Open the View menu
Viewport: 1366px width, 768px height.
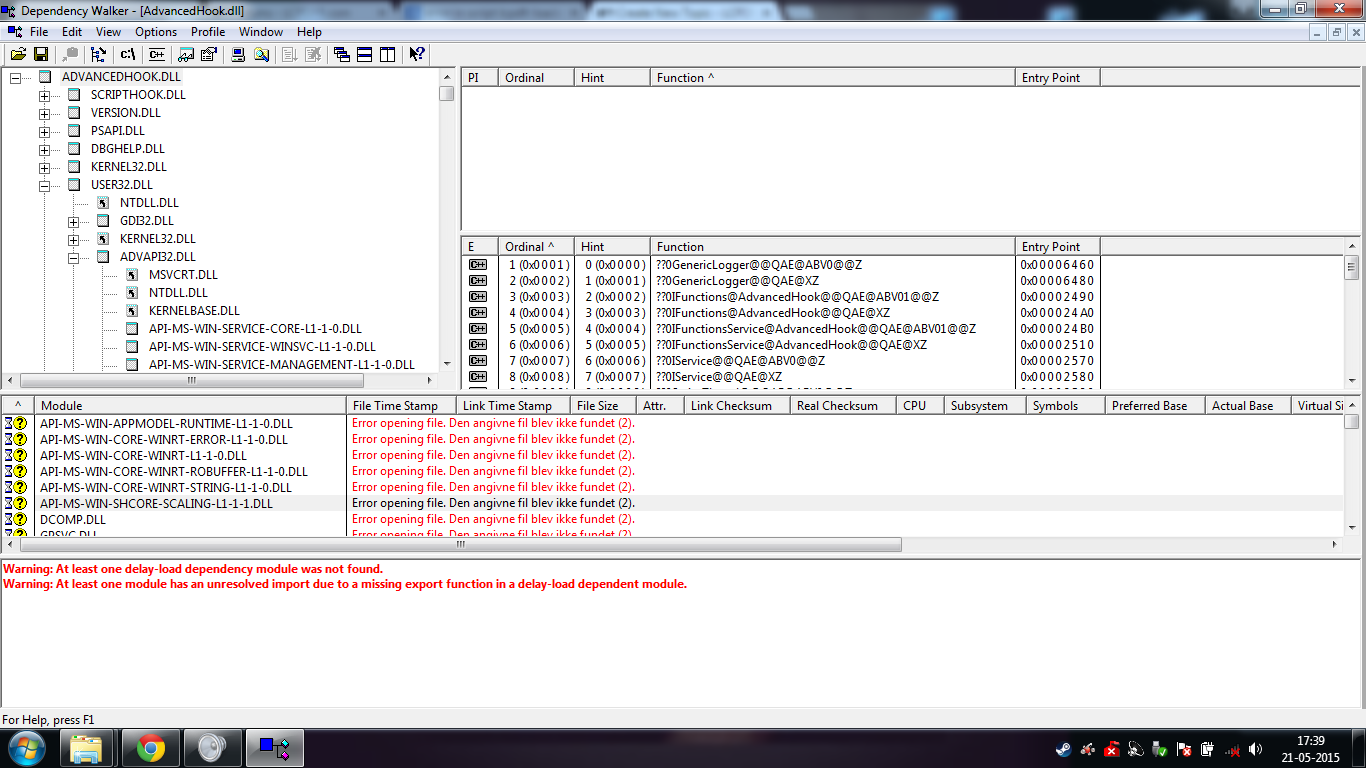pos(108,32)
